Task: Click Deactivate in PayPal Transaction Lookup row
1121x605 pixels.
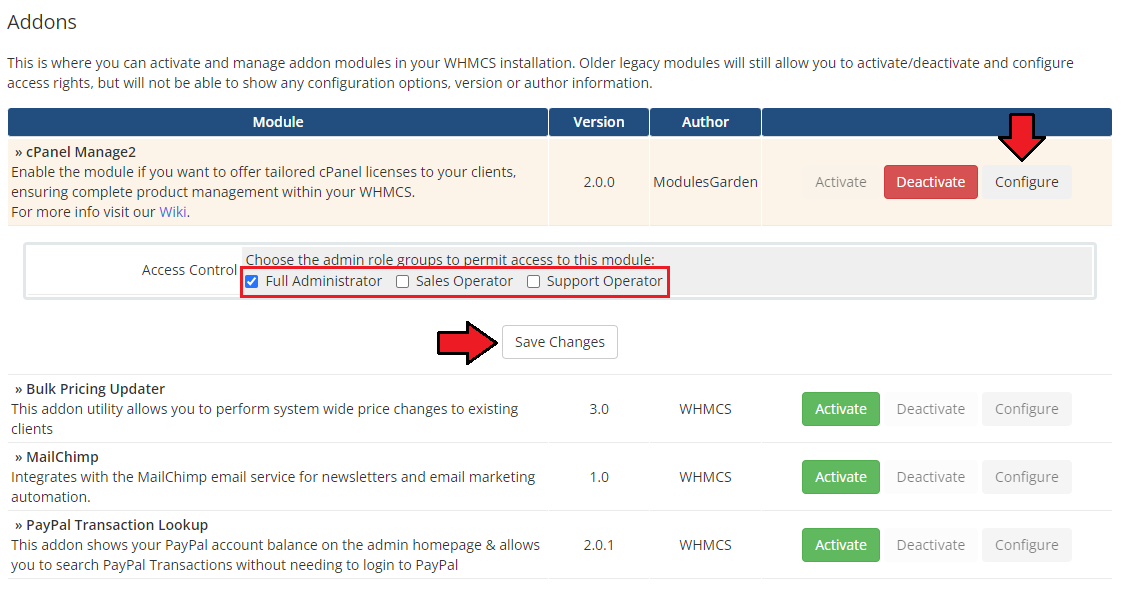Action: 930,545
